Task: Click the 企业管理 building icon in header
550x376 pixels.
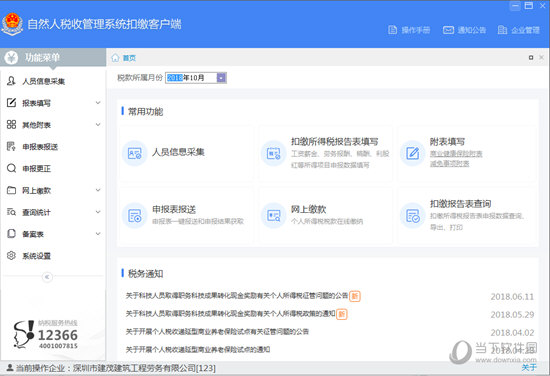Action: click(x=502, y=30)
